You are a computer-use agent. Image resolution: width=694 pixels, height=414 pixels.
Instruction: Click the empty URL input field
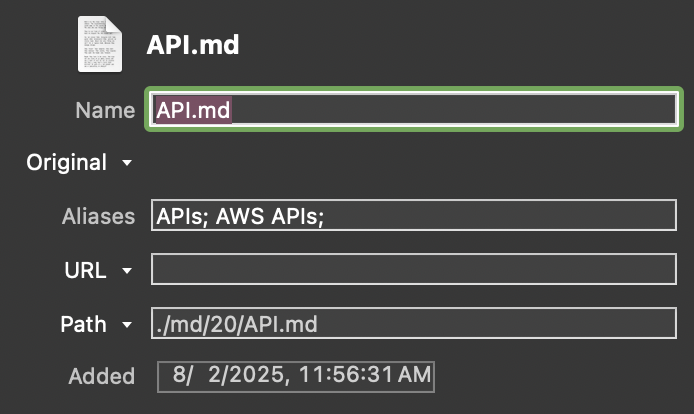414,270
